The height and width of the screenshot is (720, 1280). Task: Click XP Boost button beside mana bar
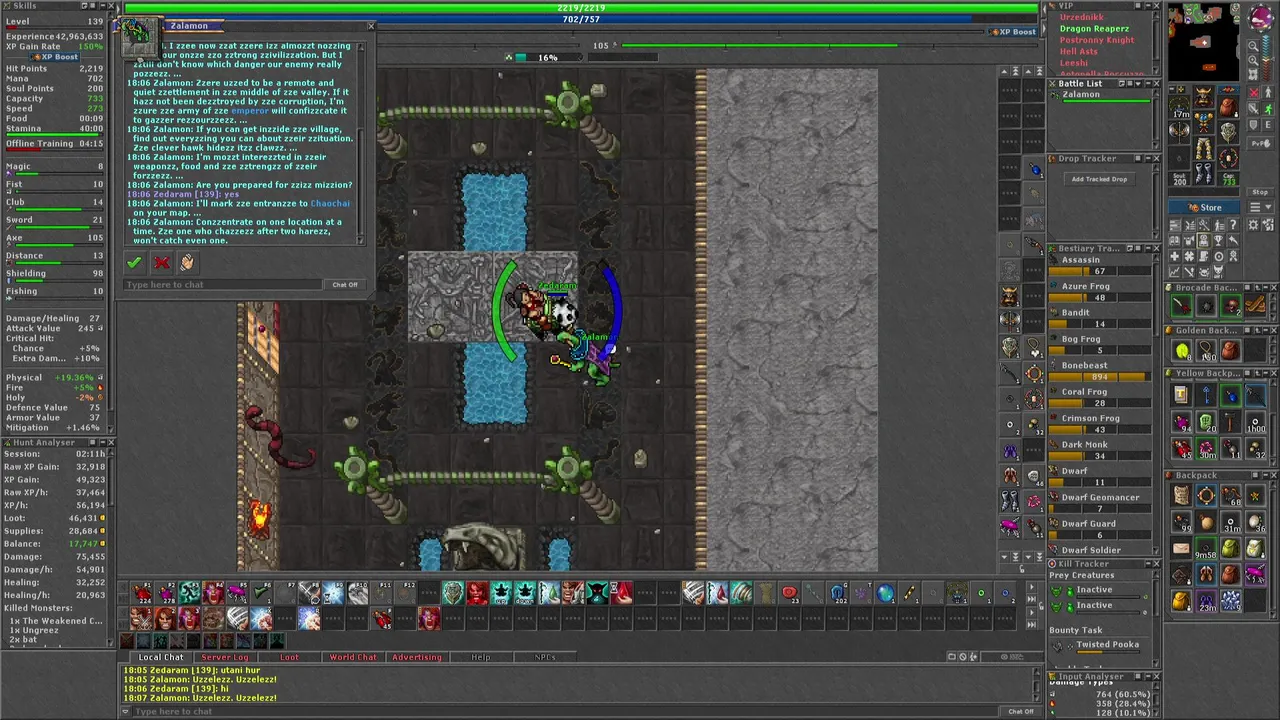tap(1012, 32)
